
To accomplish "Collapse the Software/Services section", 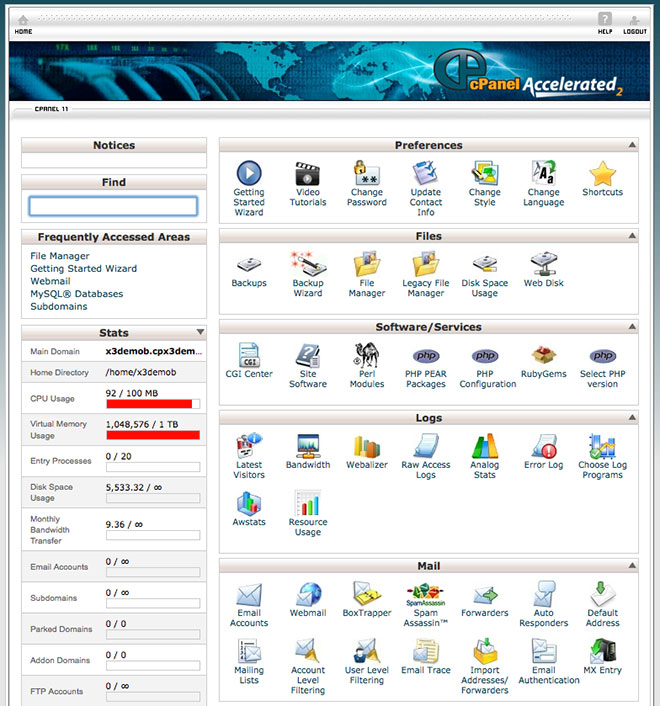I will coord(632,326).
